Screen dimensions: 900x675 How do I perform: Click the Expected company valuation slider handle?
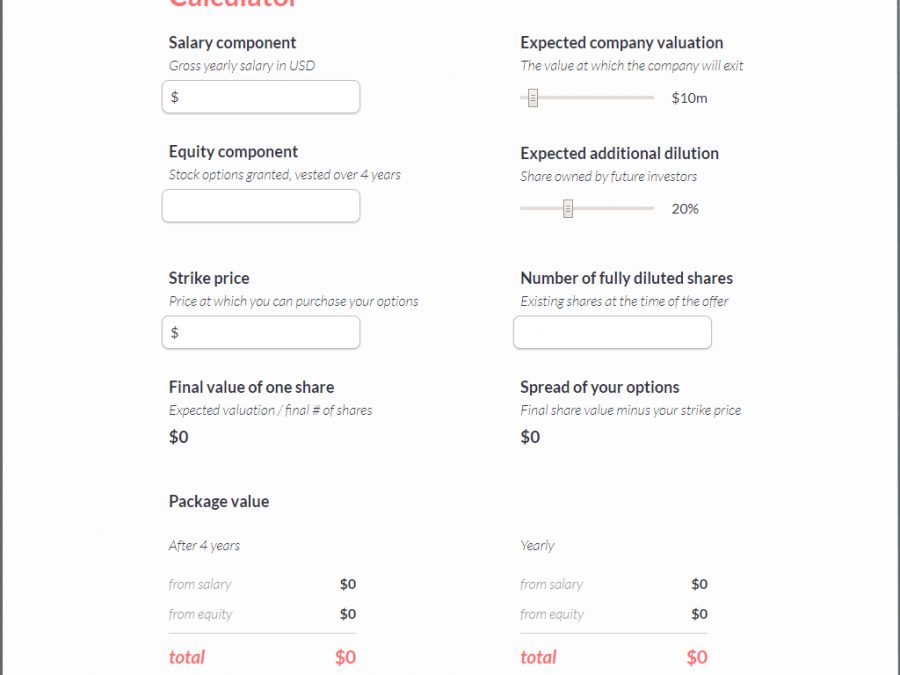click(533, 98)
